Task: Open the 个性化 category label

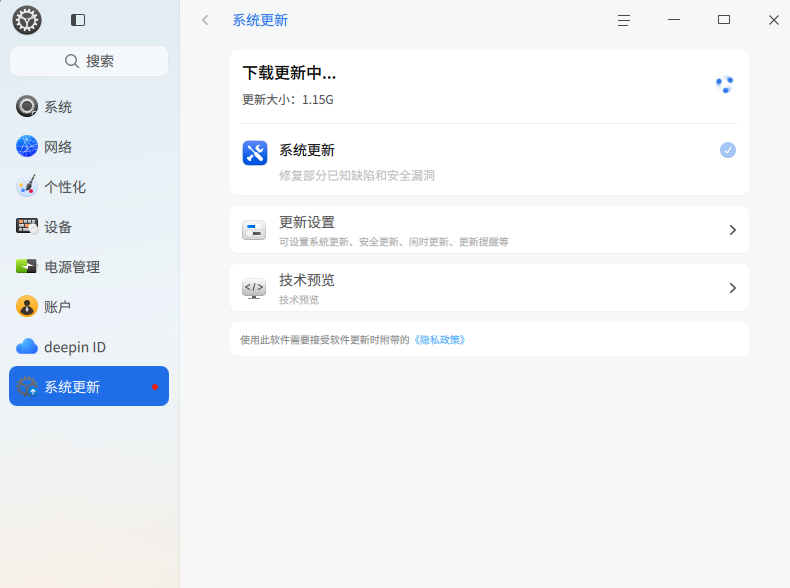Action: tap(65, 187)
